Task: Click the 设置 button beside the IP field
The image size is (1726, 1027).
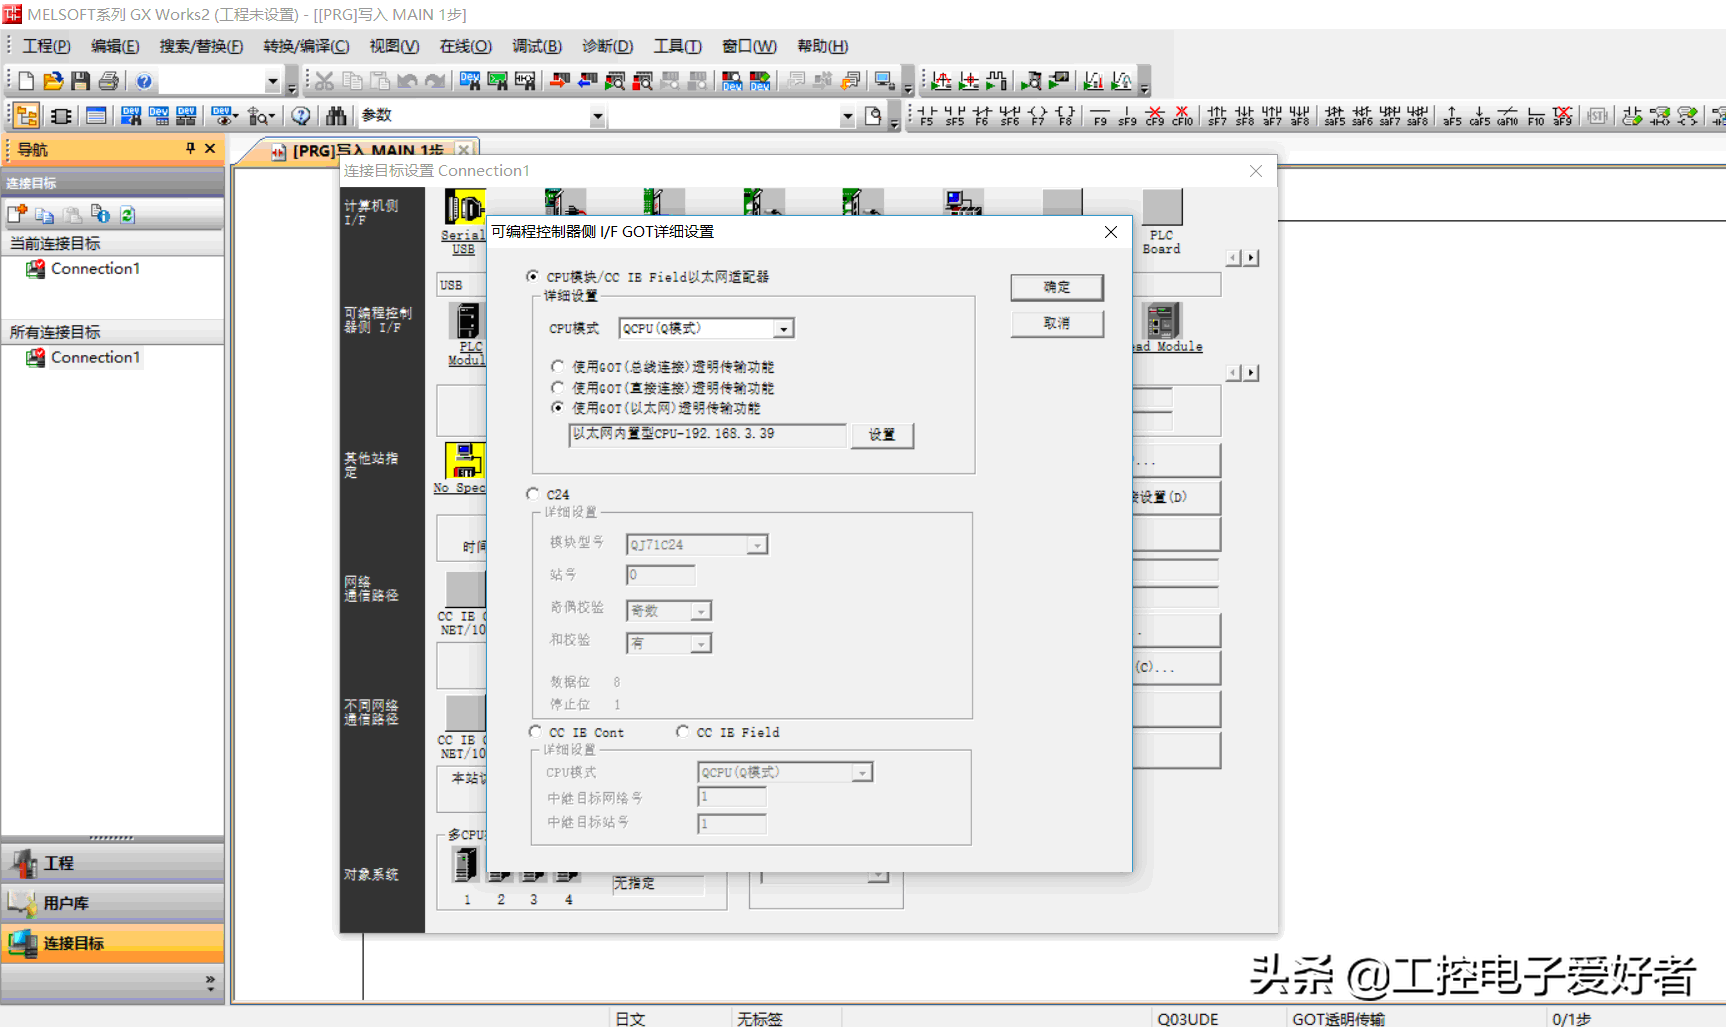Action: pyautogui.click(x=881, y=435)
